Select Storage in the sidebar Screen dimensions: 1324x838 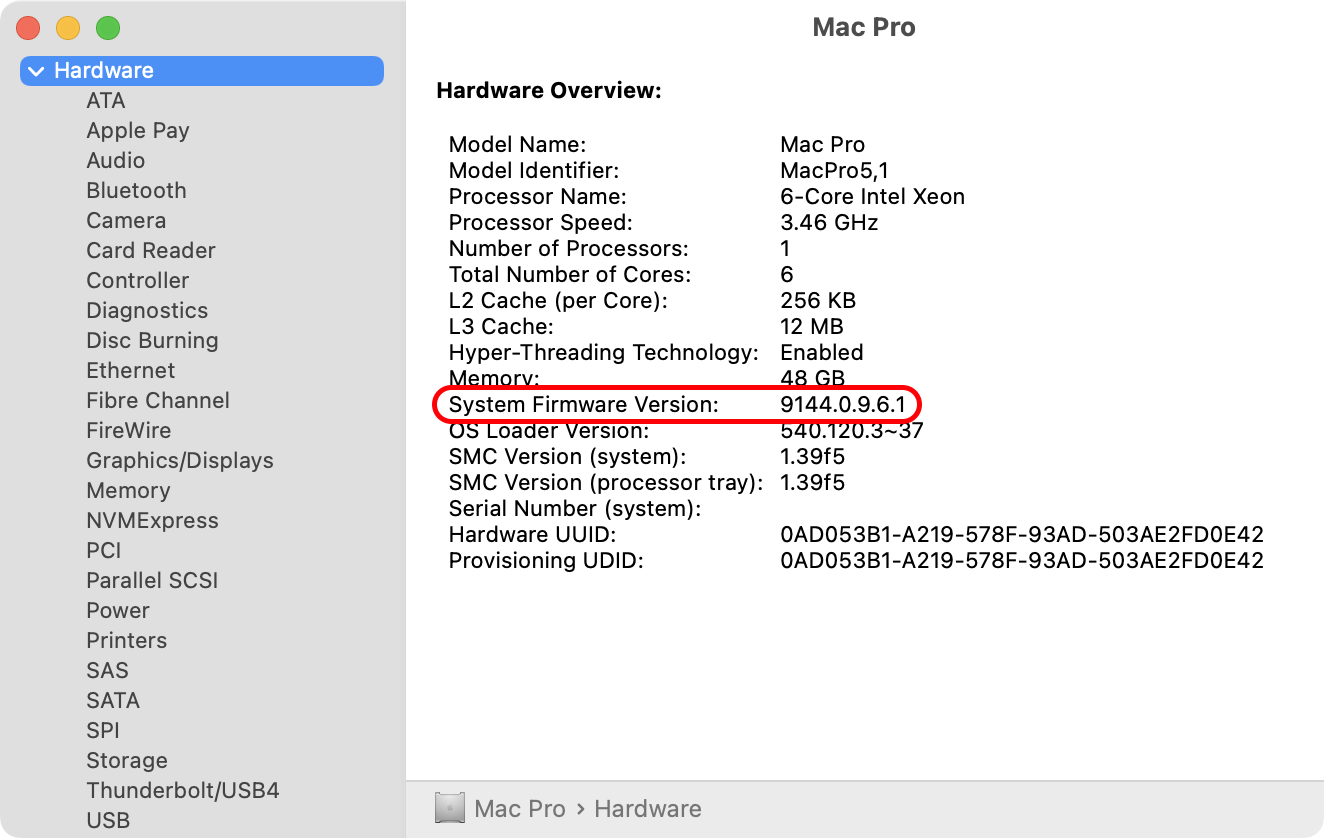point(127,761)
